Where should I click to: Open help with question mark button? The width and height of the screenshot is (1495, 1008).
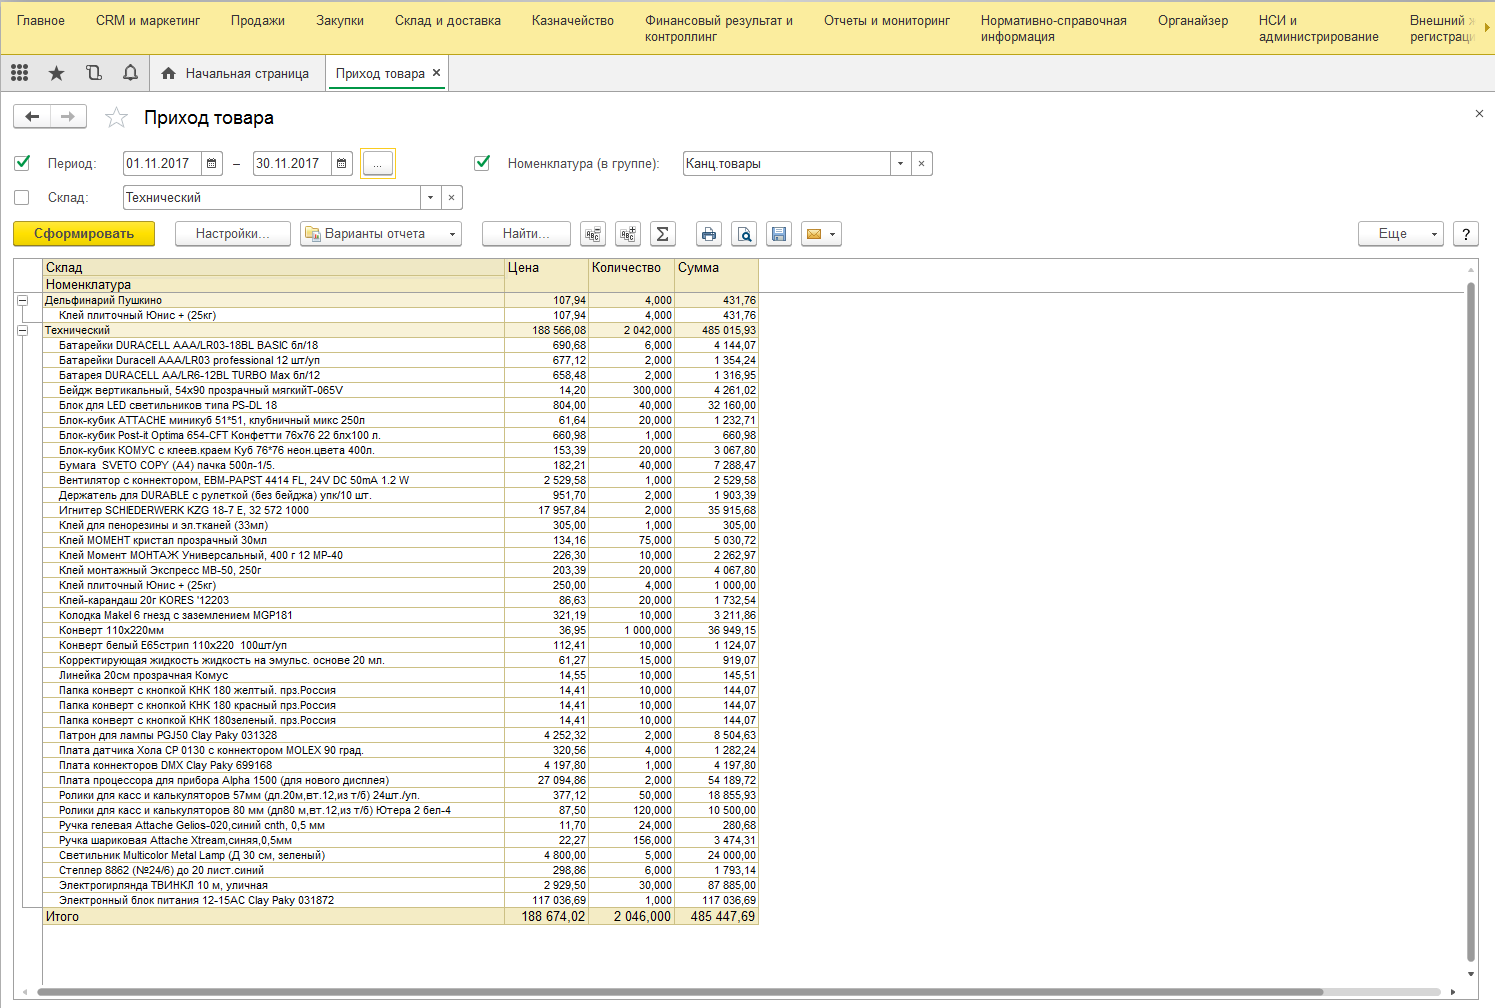click(x=1465, y=234)
